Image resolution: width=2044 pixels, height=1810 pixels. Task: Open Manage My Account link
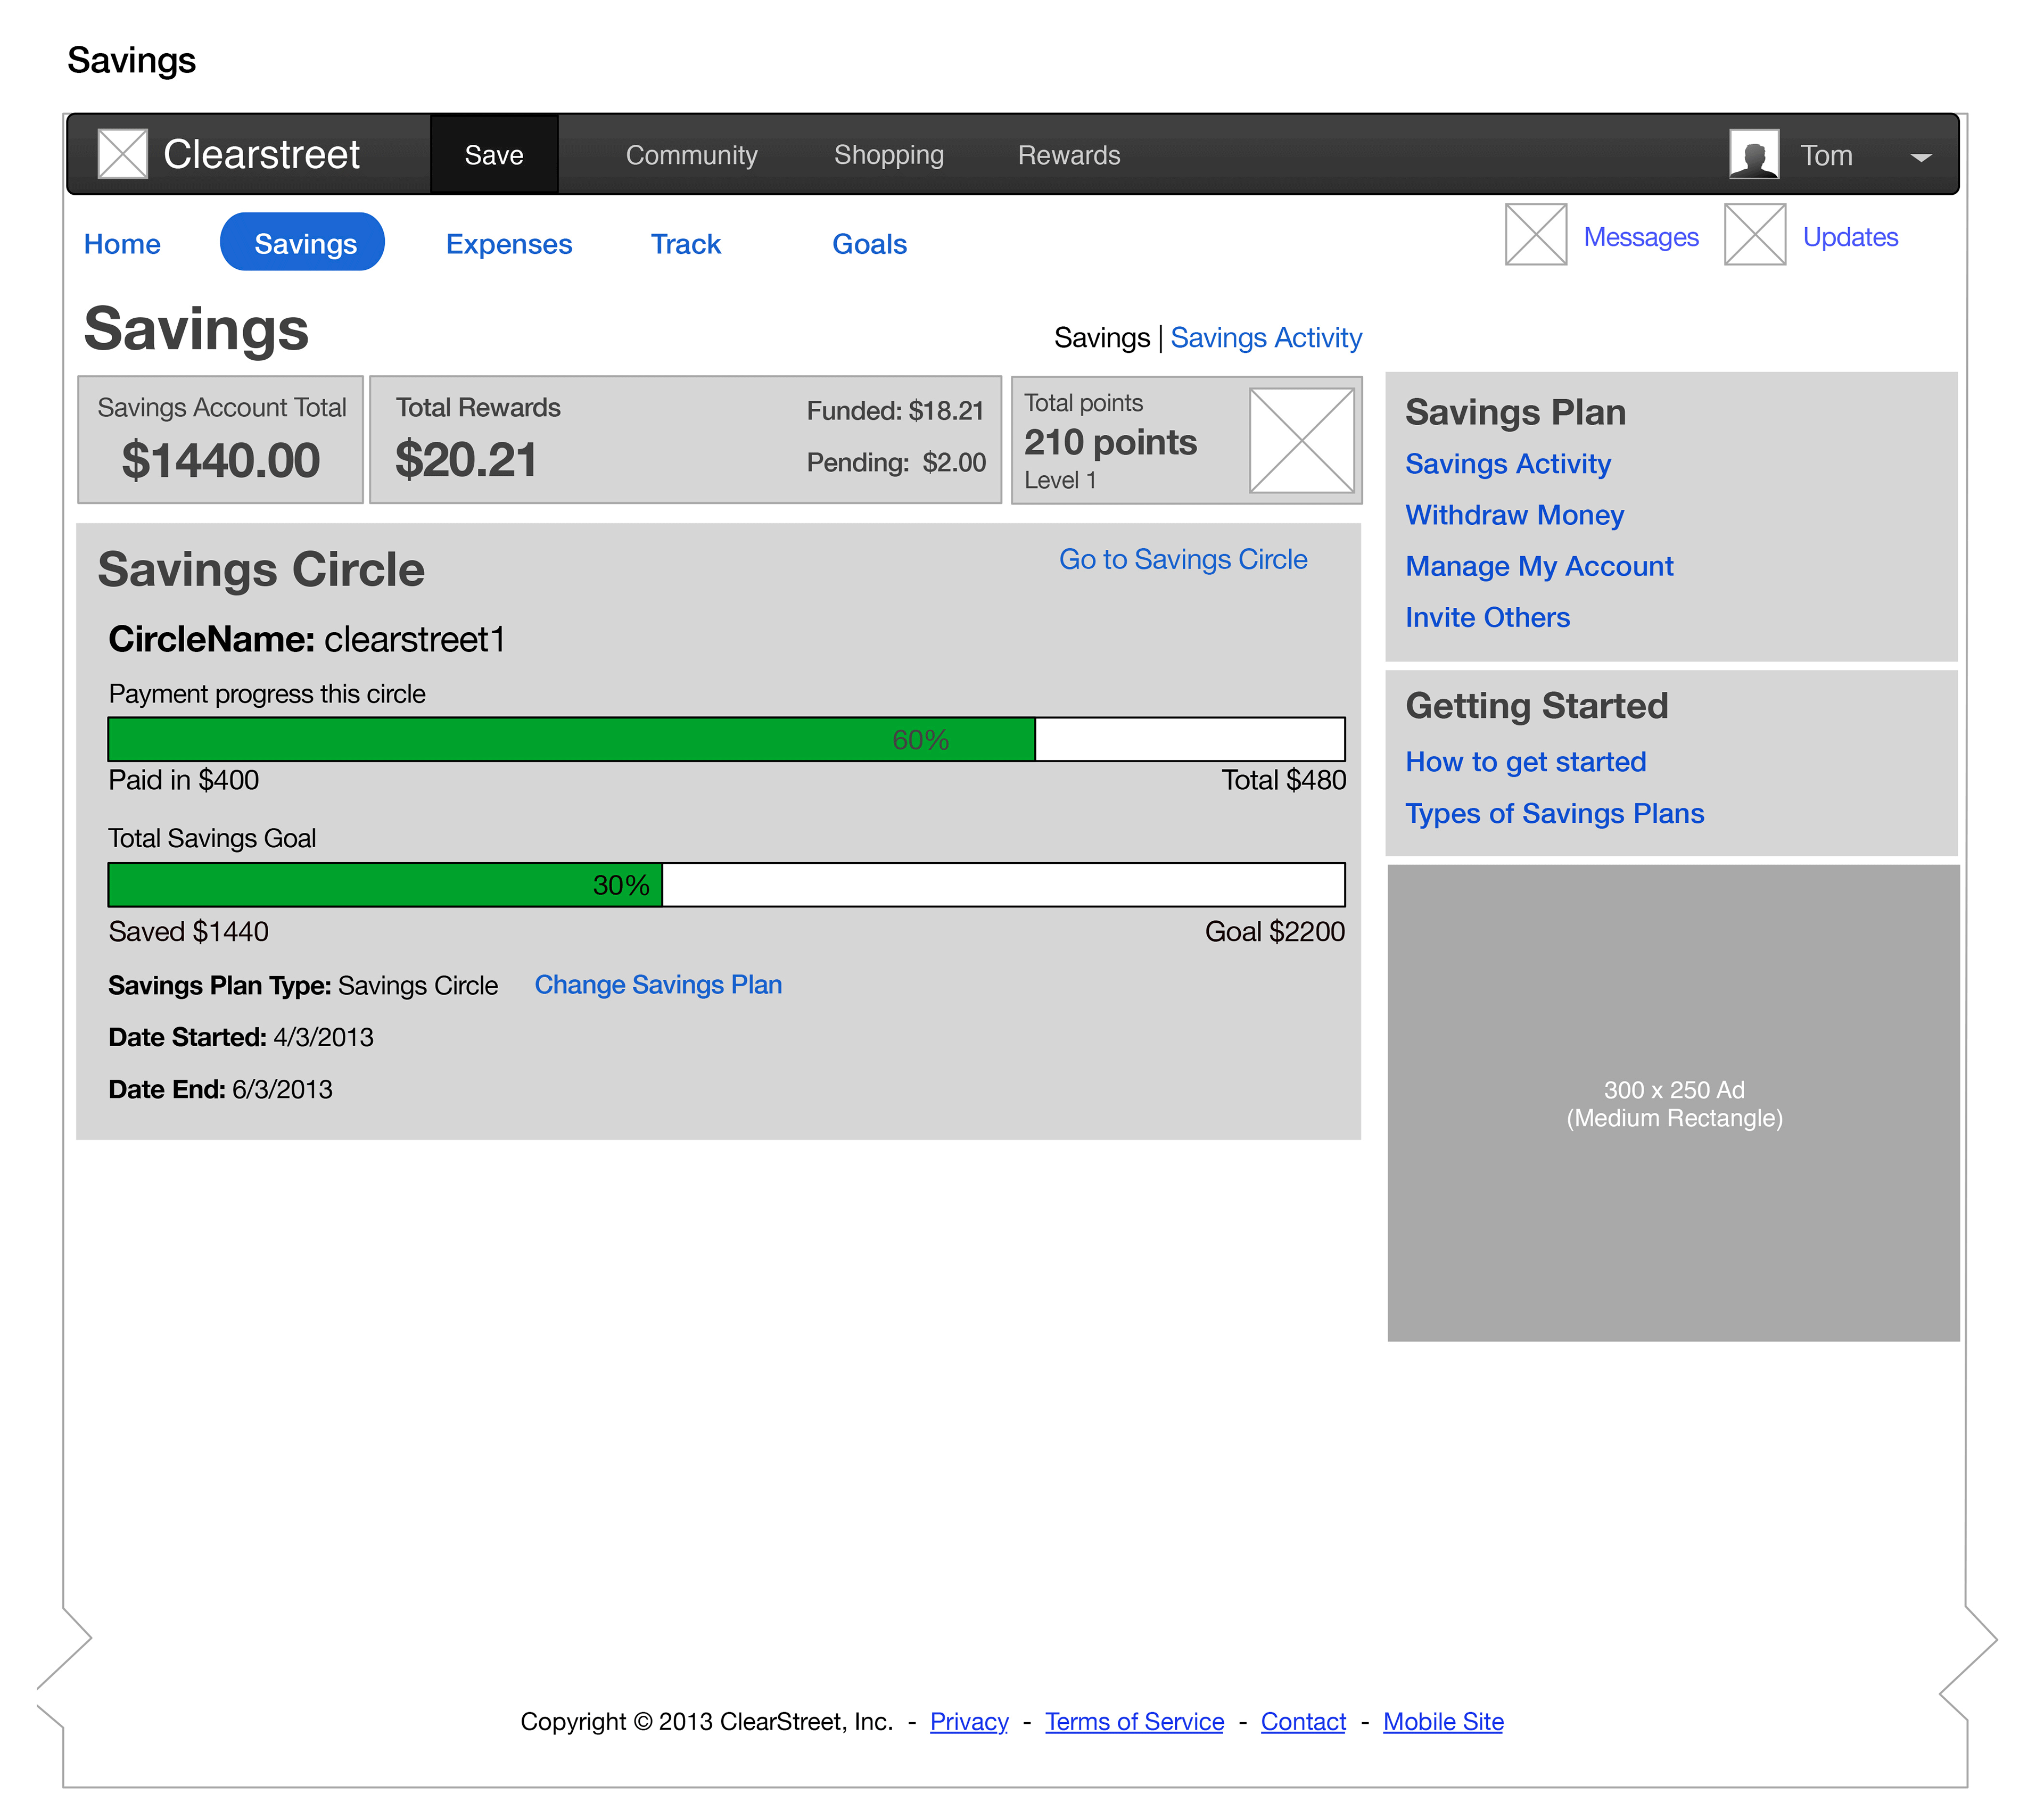click(1539, 567)
